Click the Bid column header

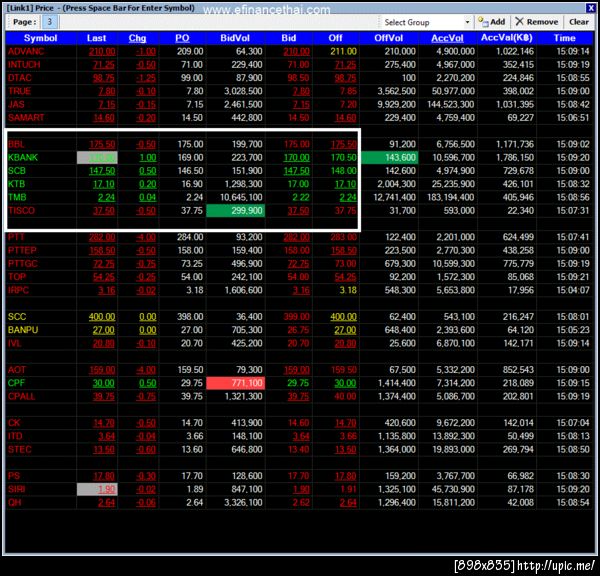point(289,38)
